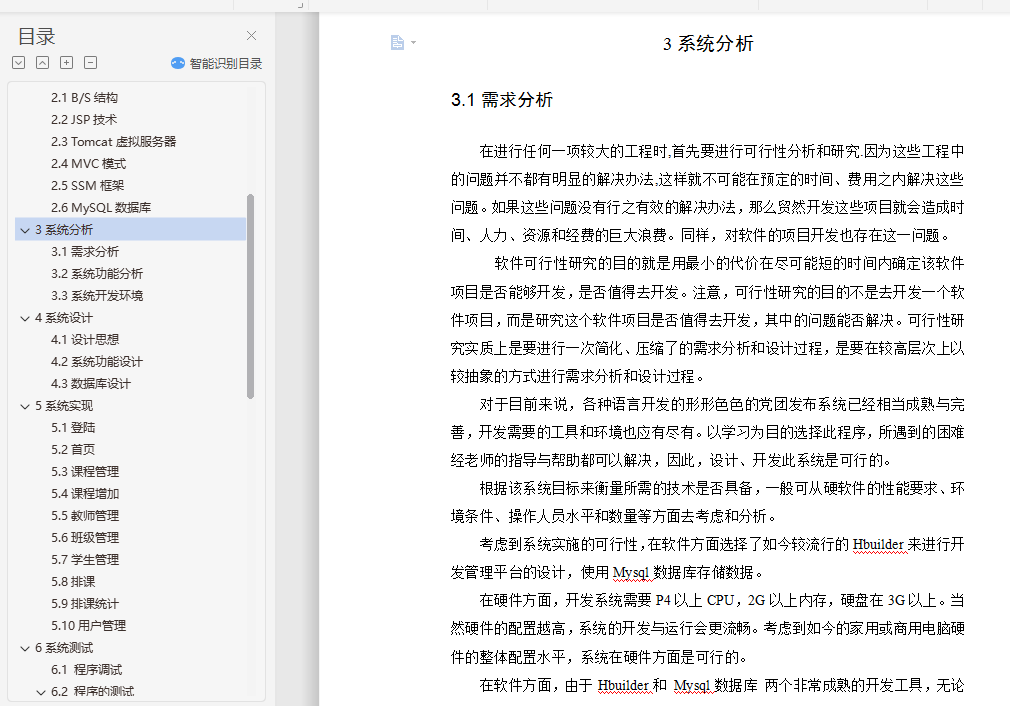Jump to 5.5 教师管理 heading
The image size is (1010, 706).
pyautogui.click(x=85, y=516)
